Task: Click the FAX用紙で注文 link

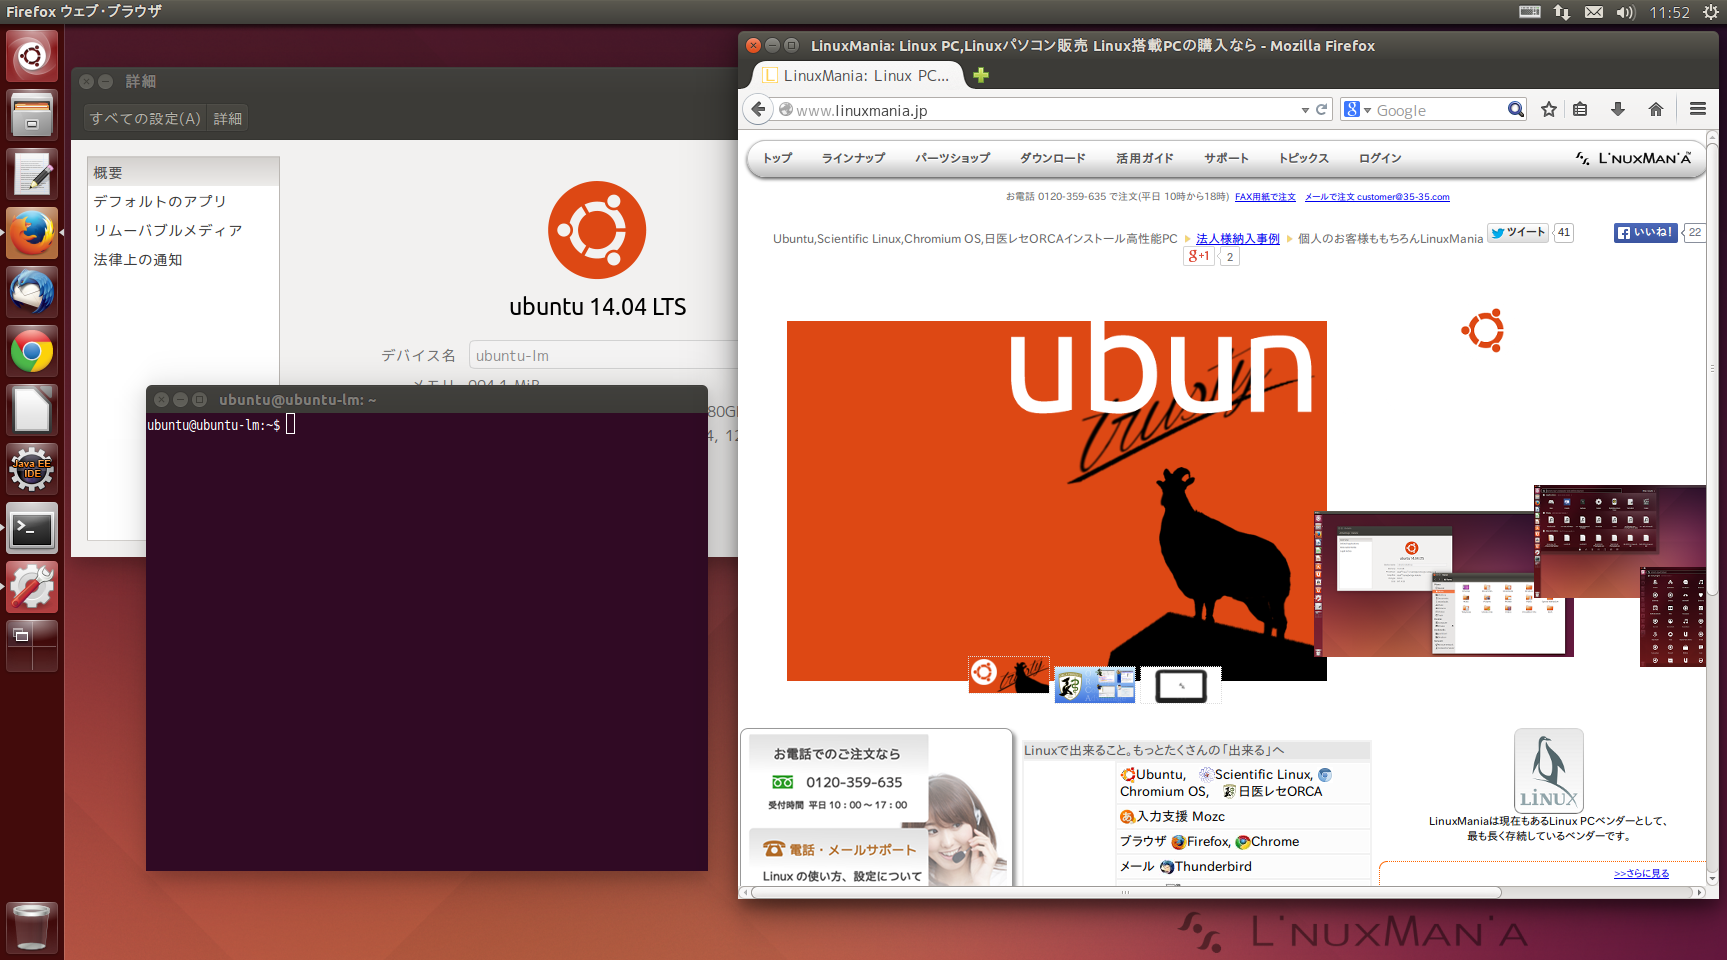Action: coord(1265,197)
